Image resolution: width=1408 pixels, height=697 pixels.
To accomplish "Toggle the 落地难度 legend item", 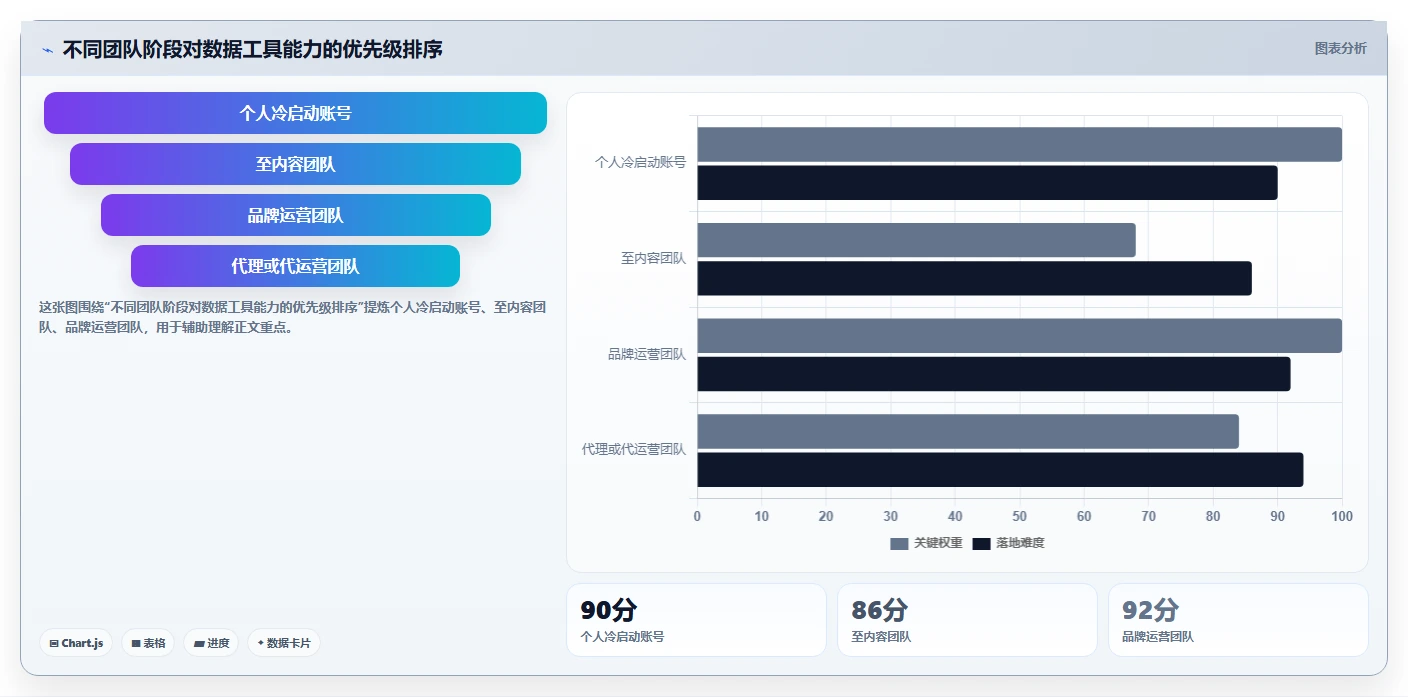I will [x=1008, y=543].
